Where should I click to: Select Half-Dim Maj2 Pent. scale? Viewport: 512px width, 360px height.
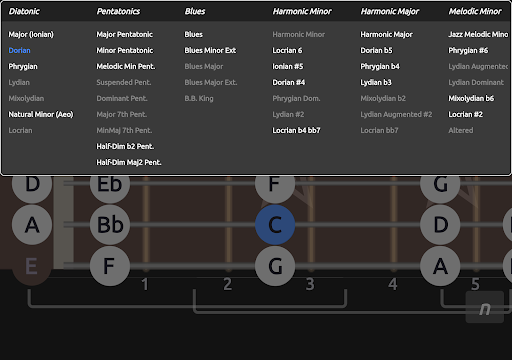tap(129, 162)
